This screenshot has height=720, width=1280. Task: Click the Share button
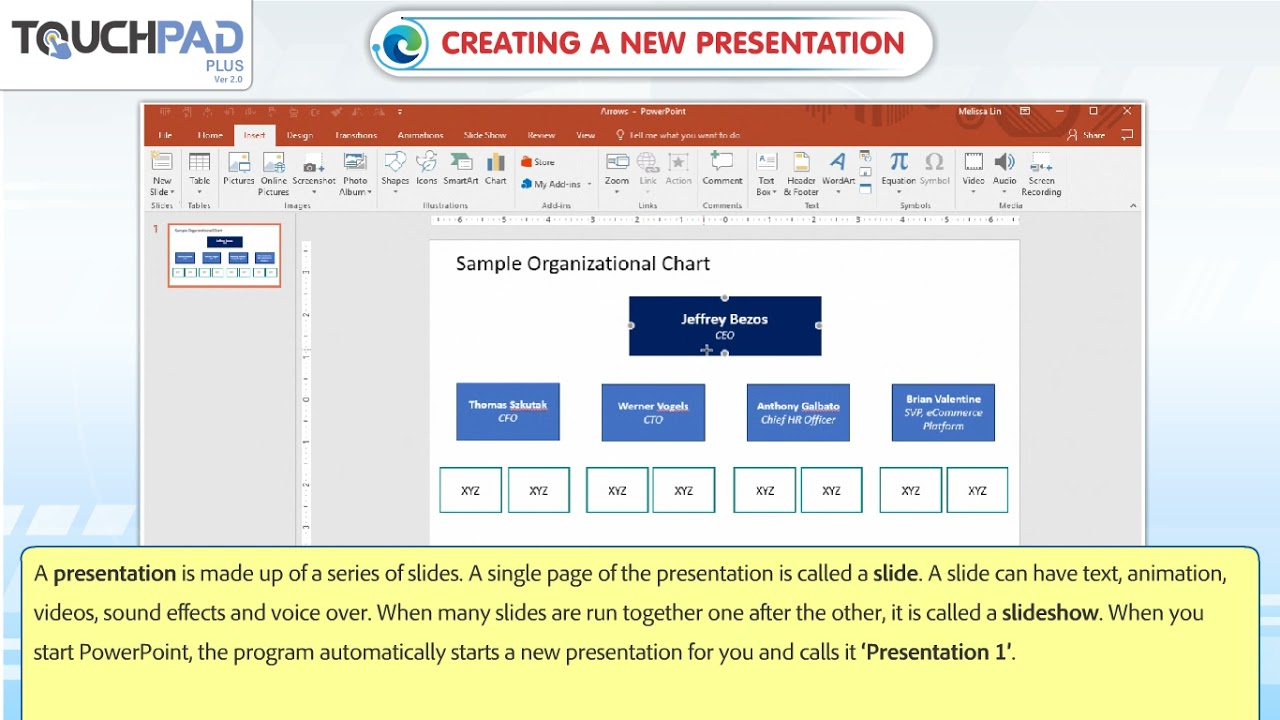pos(1087,135)
